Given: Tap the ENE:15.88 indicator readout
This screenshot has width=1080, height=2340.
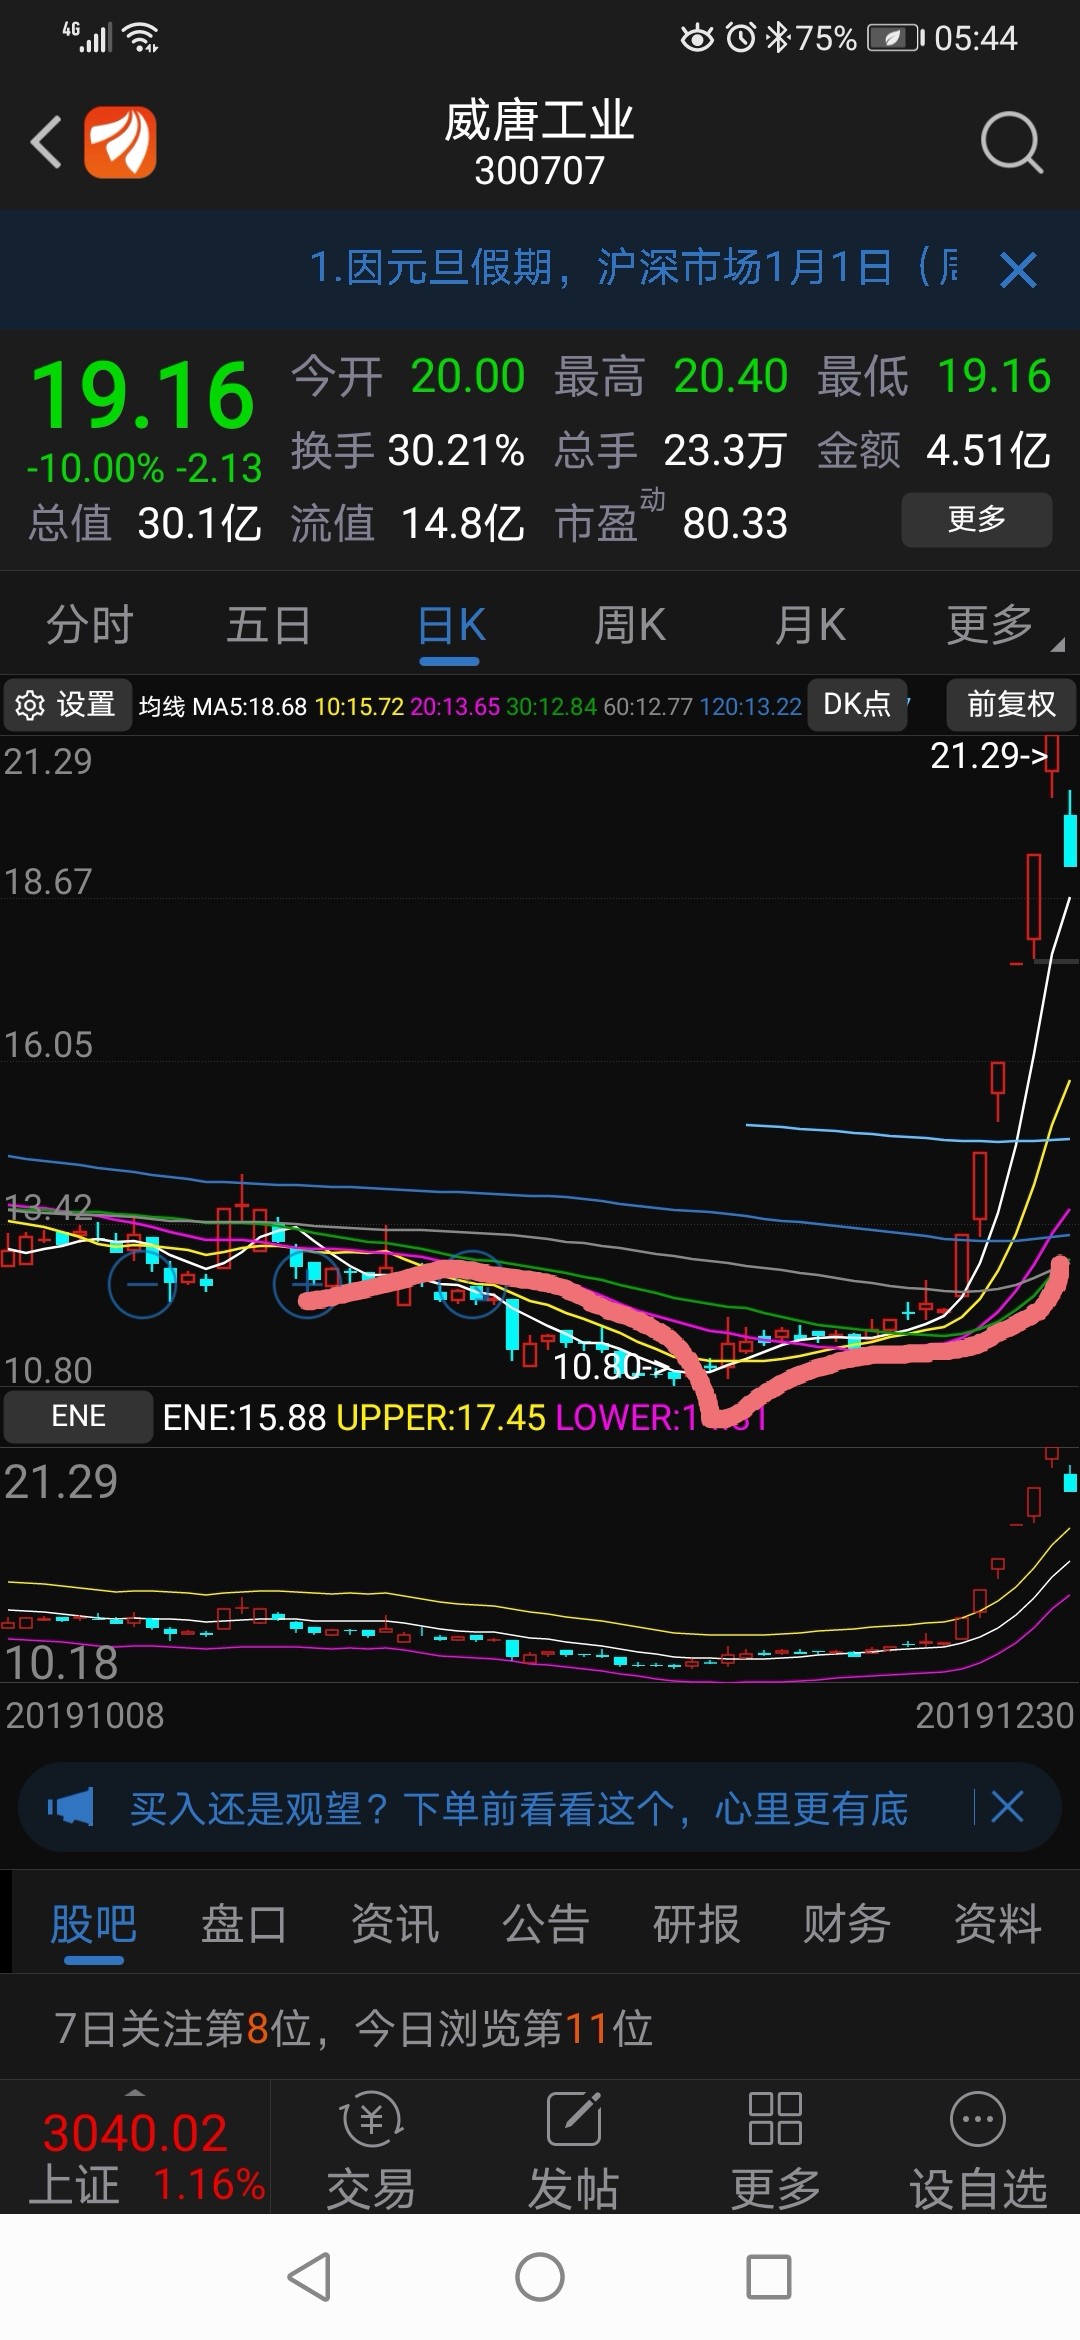Looking at the screenshot, I should coord(244,1417).
